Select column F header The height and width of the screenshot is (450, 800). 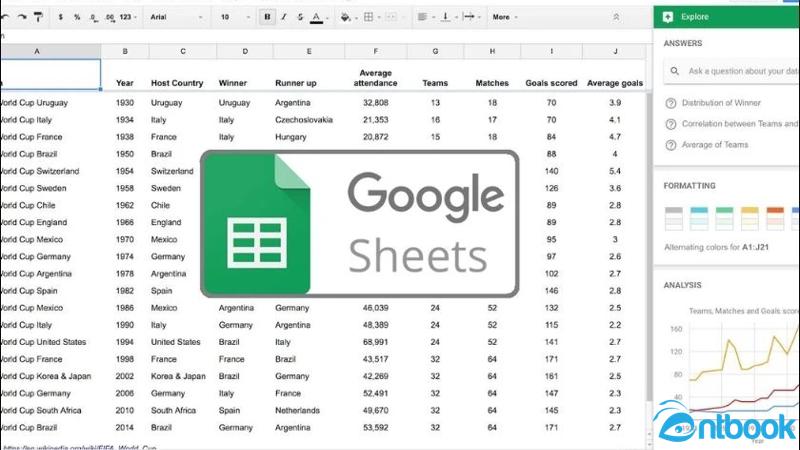[376, 51]
